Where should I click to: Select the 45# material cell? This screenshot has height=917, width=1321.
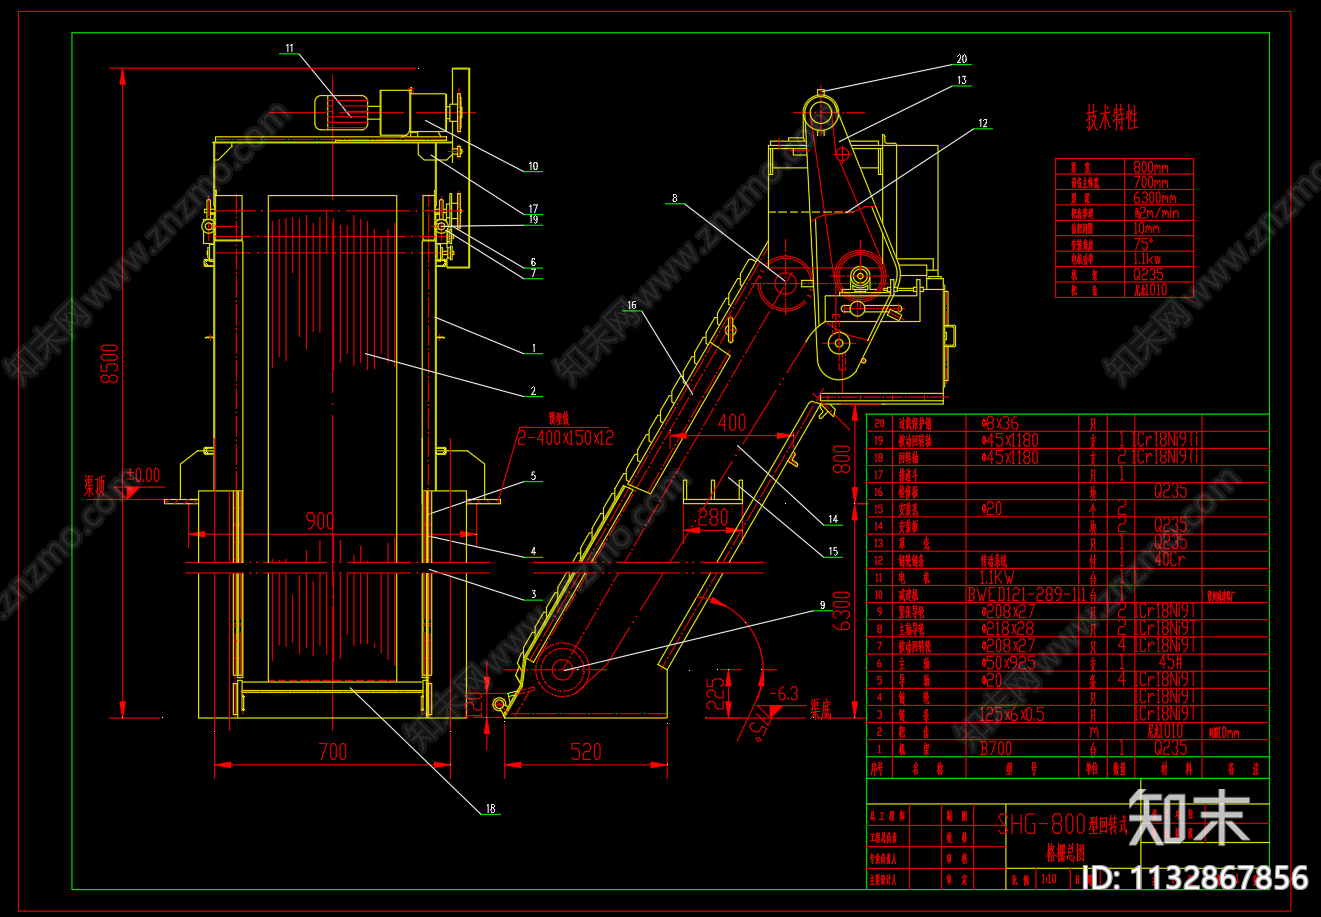(1171, 663)
